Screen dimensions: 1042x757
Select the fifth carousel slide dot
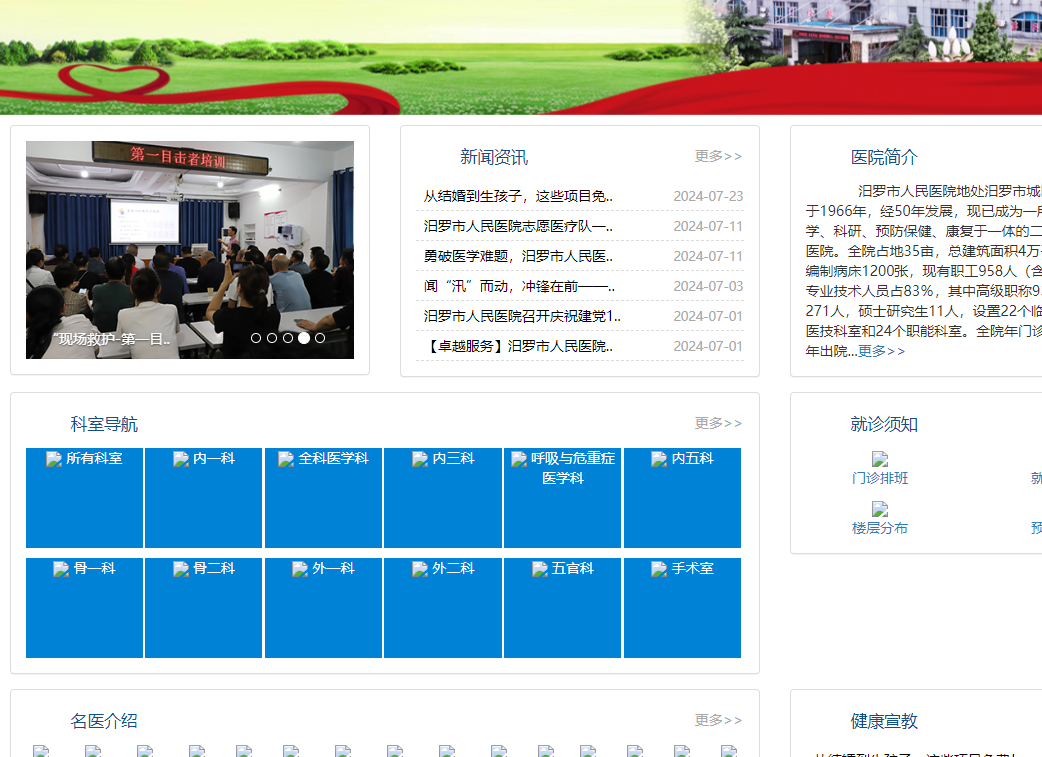tap(320, 338)
